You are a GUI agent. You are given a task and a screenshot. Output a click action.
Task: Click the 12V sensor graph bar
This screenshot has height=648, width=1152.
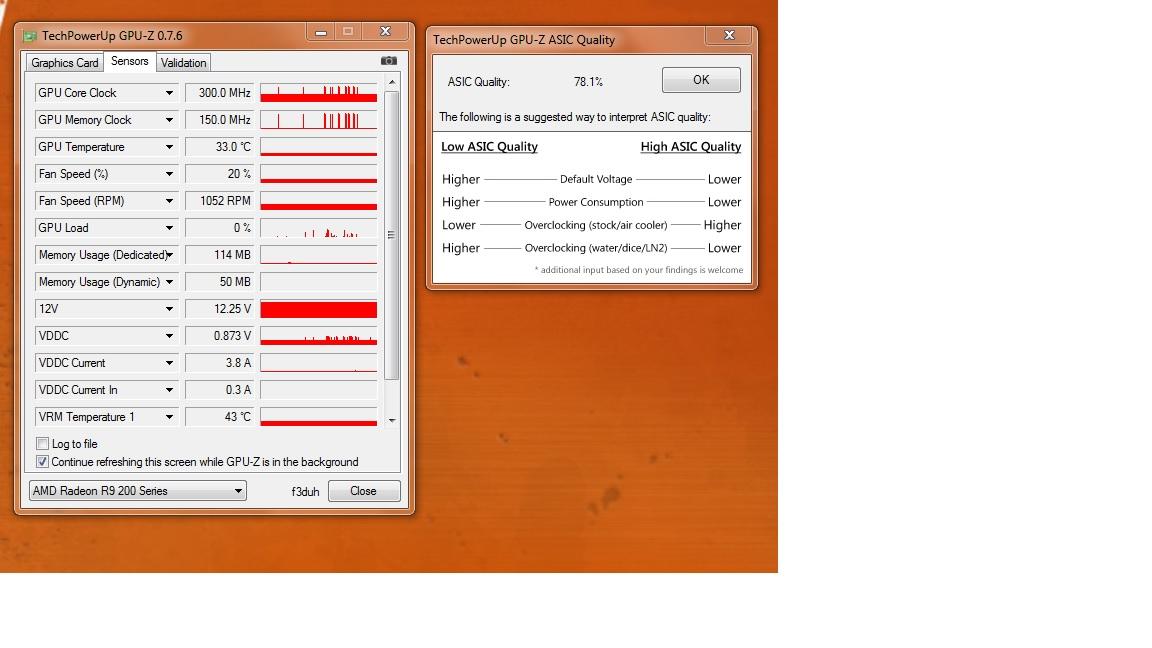pyautogui.click(x=319, y=309)
